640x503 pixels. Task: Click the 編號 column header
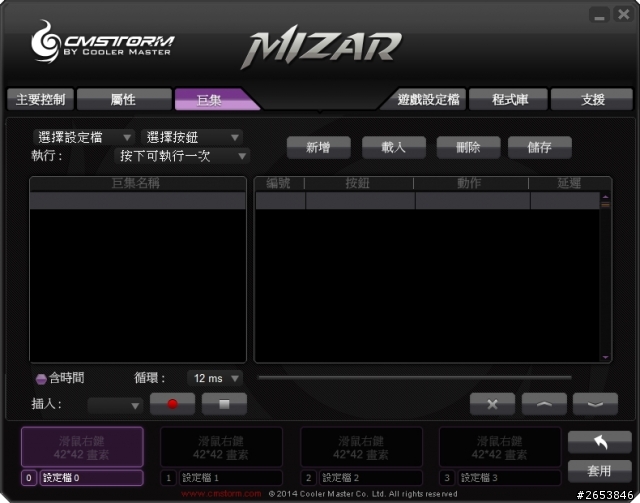[x=279, y=183]
